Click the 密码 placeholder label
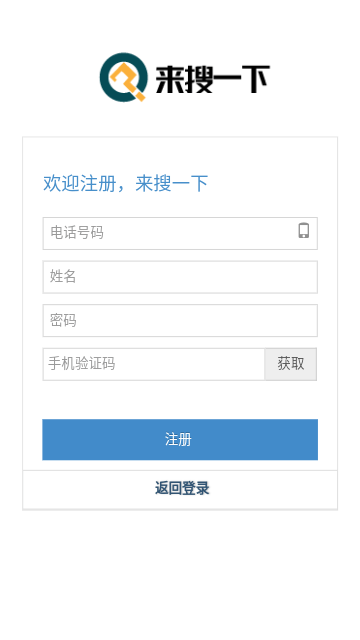The width and height of the screenshot is (360, 640). [63, 320]
